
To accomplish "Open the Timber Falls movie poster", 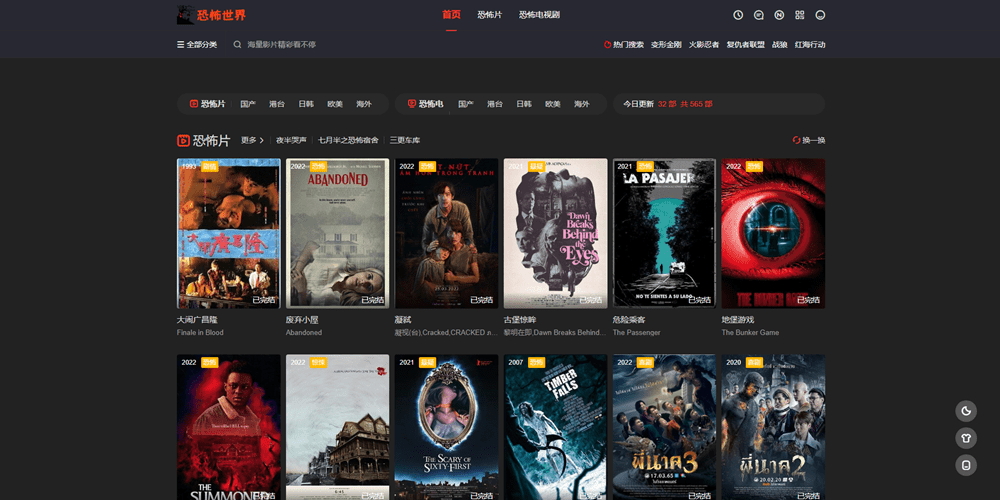I will point(555,427).
